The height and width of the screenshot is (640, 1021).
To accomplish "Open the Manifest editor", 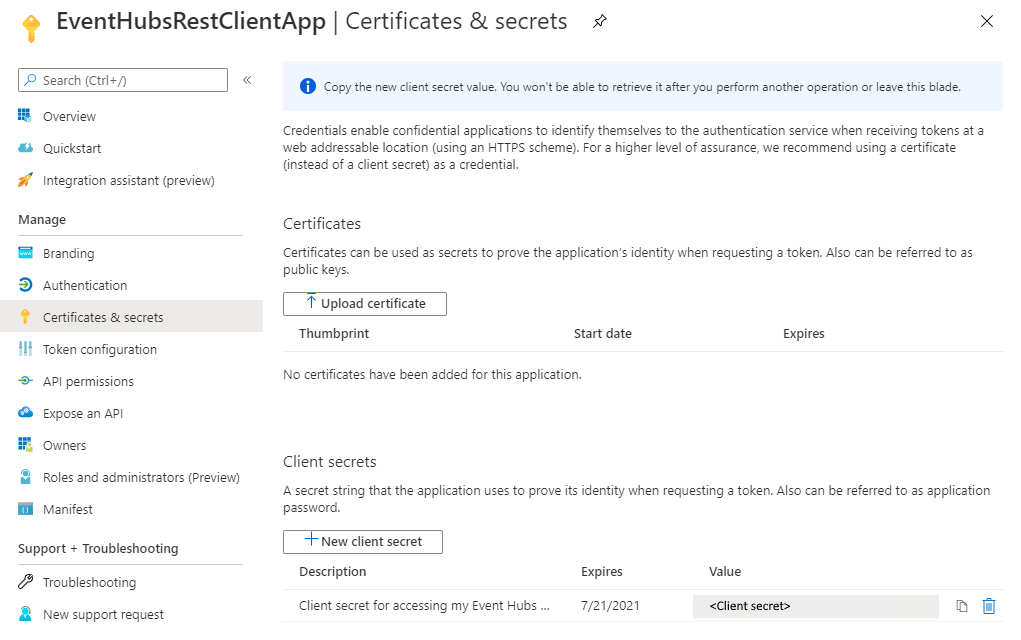I will pos(68,510).
